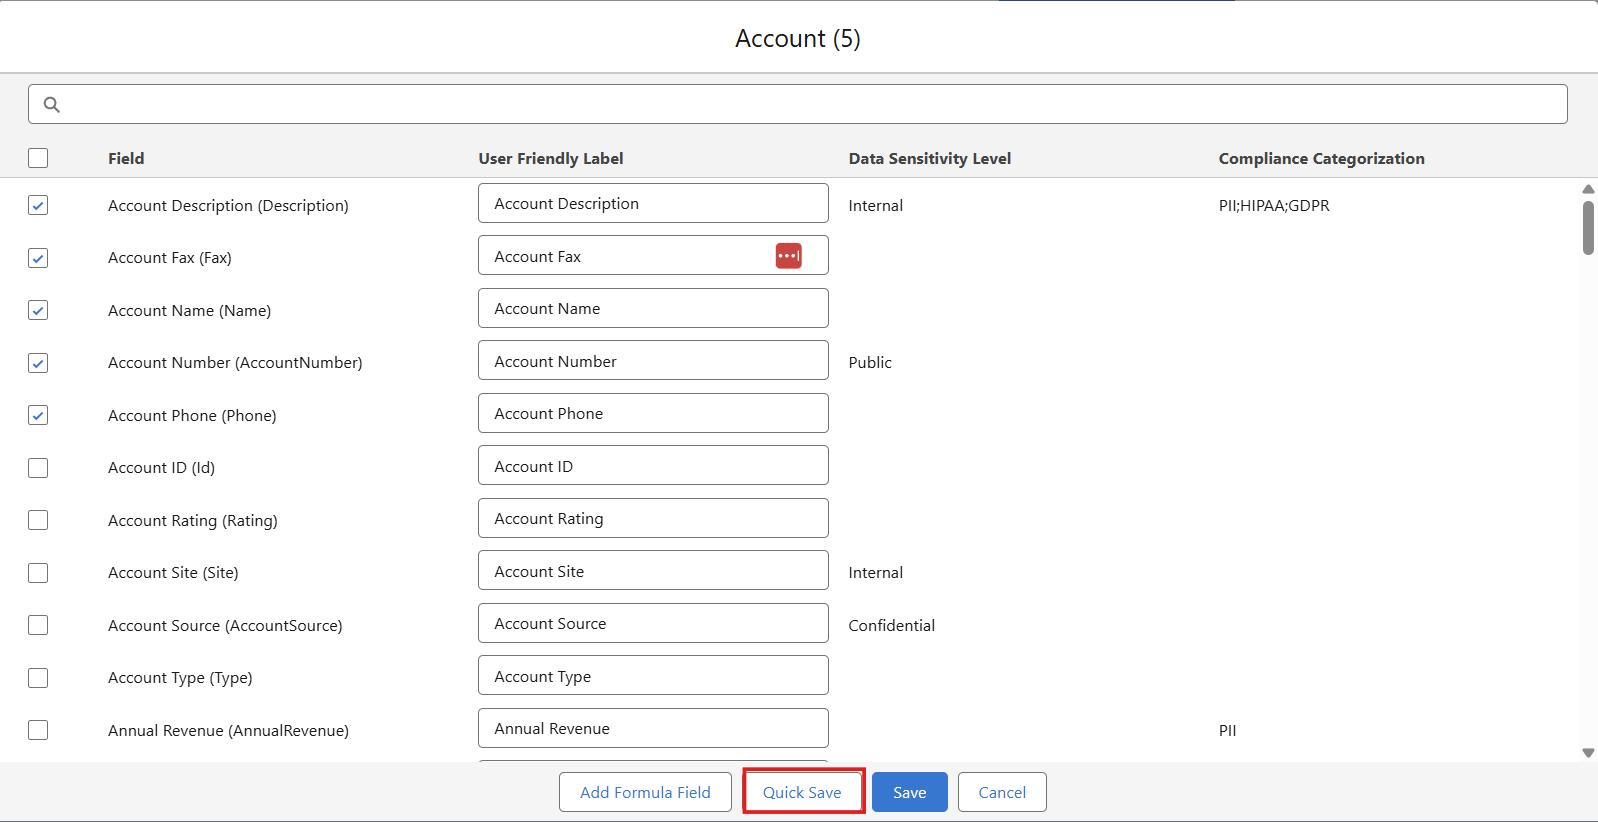The image size is (1598, 822).
Task: Click the scroll up arrow
Action: [x=1588, y=189]
